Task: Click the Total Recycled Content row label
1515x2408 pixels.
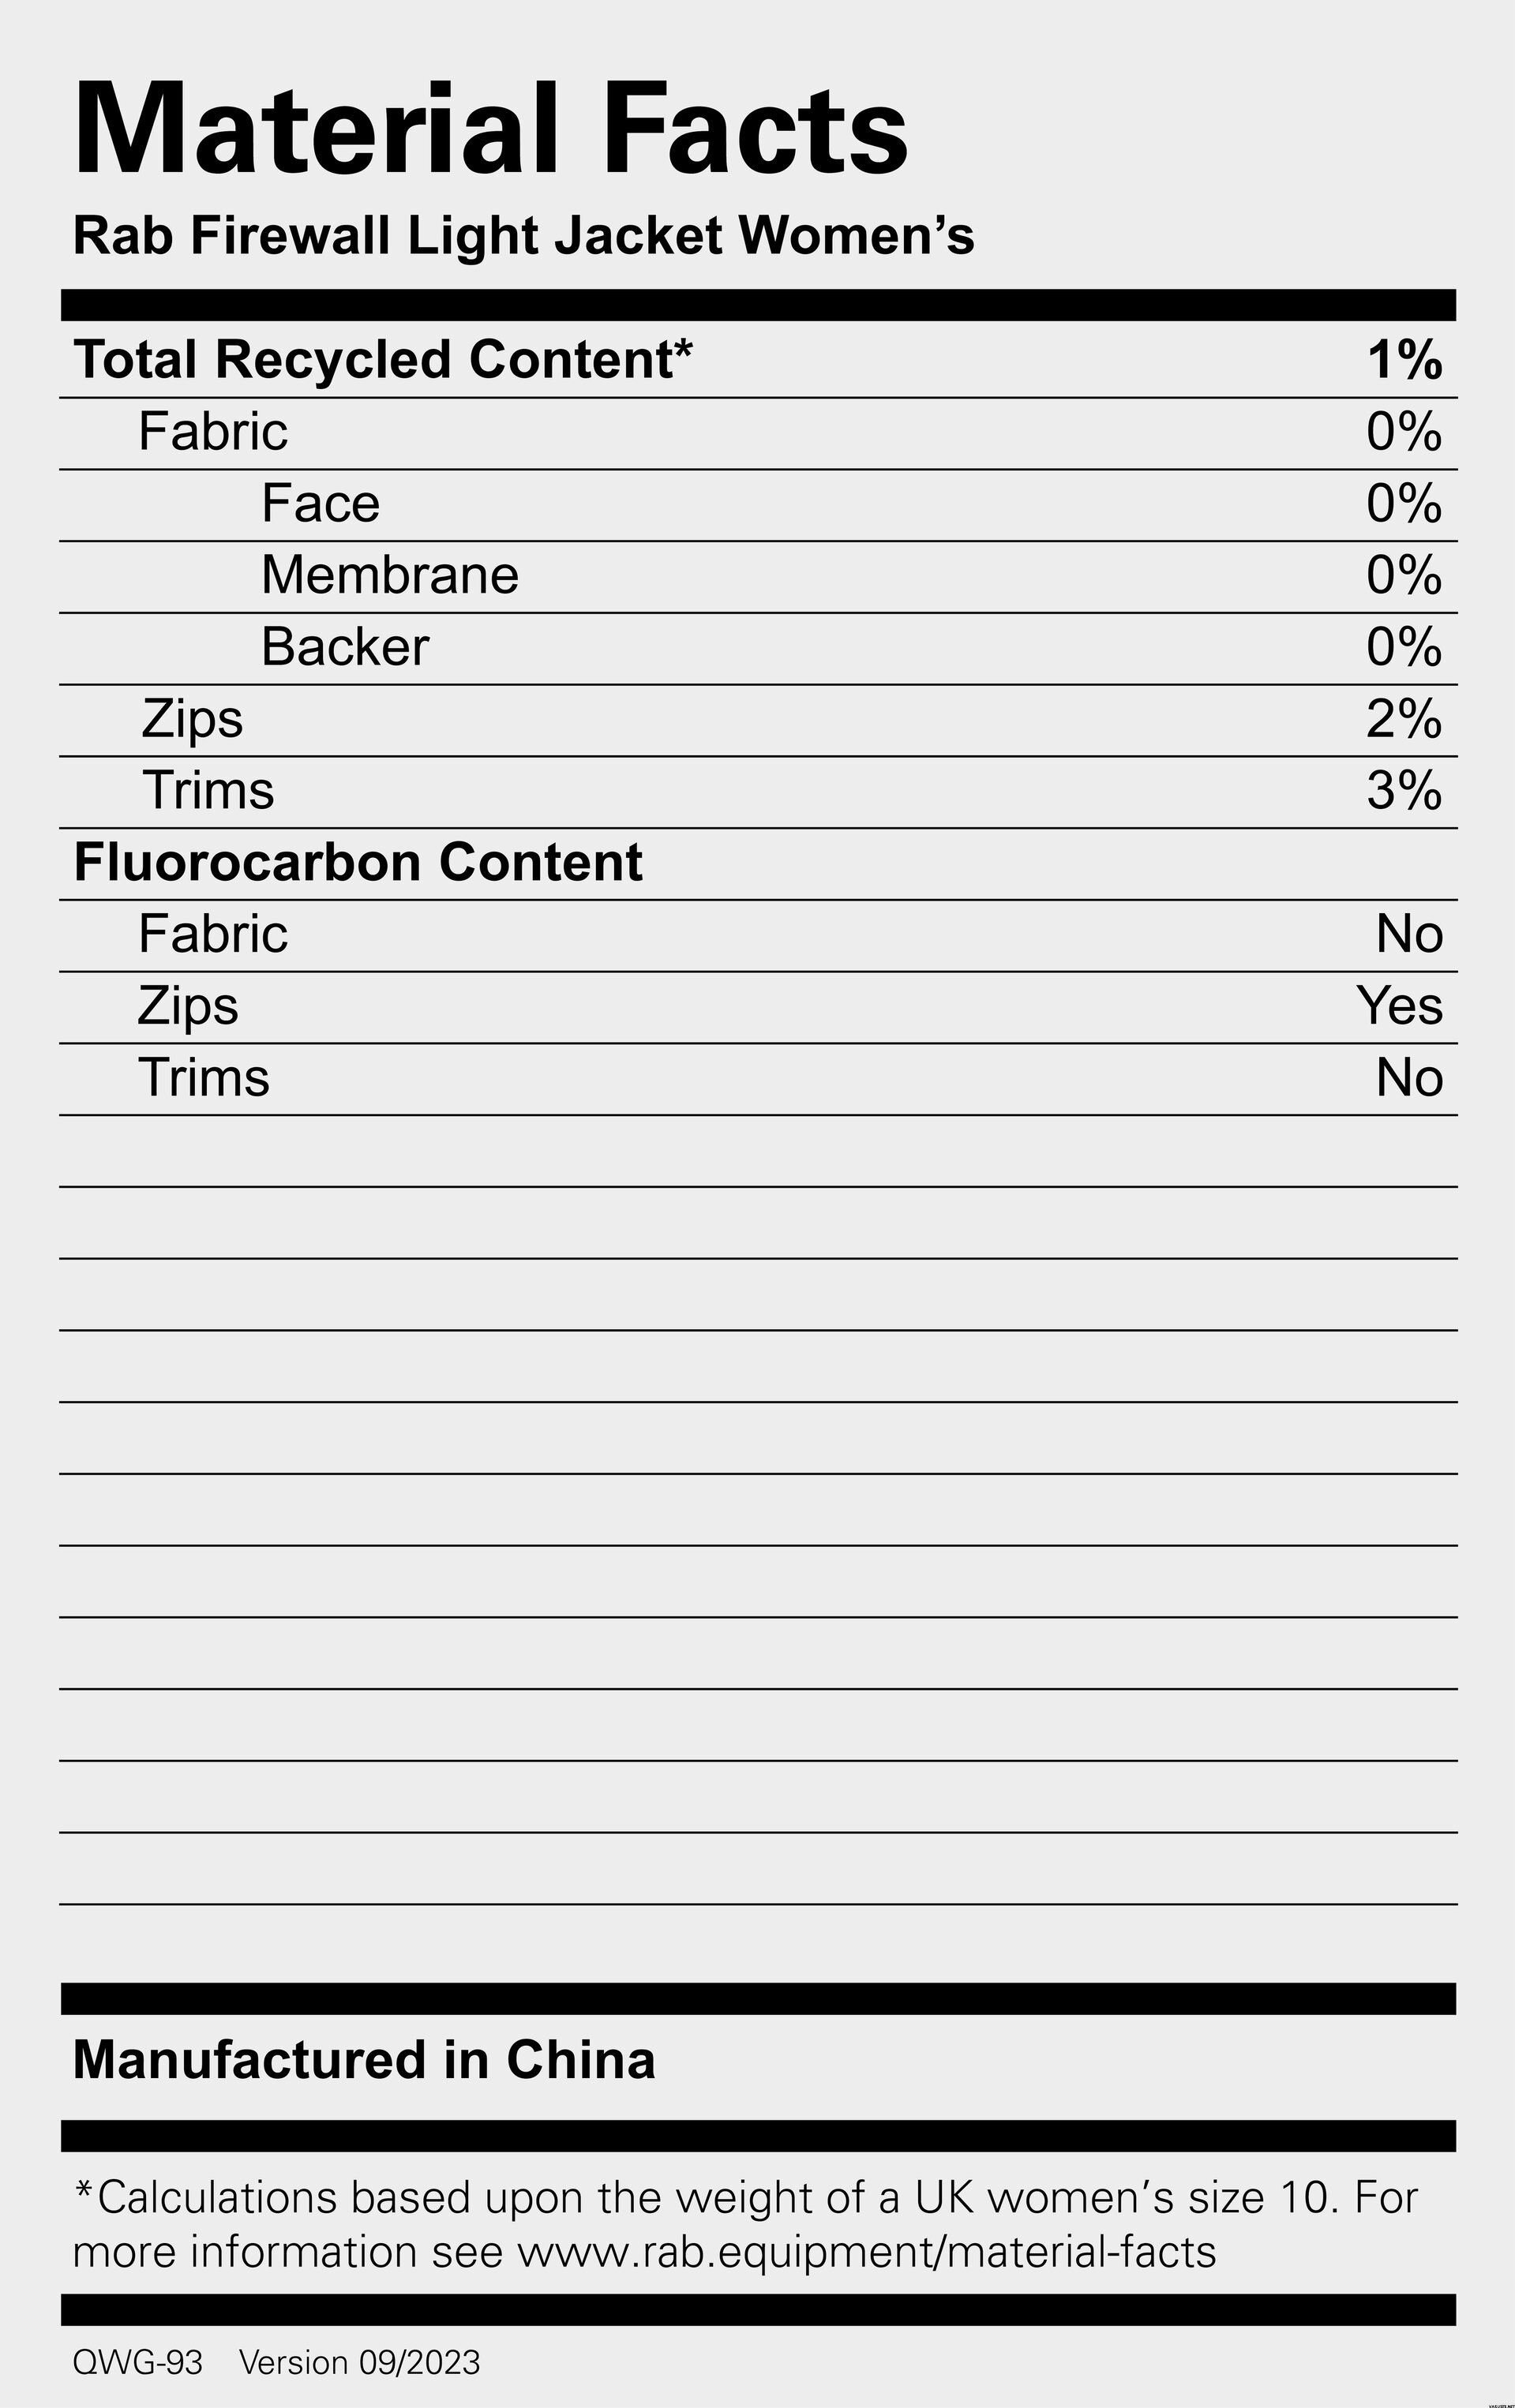Action: [383, 359]
